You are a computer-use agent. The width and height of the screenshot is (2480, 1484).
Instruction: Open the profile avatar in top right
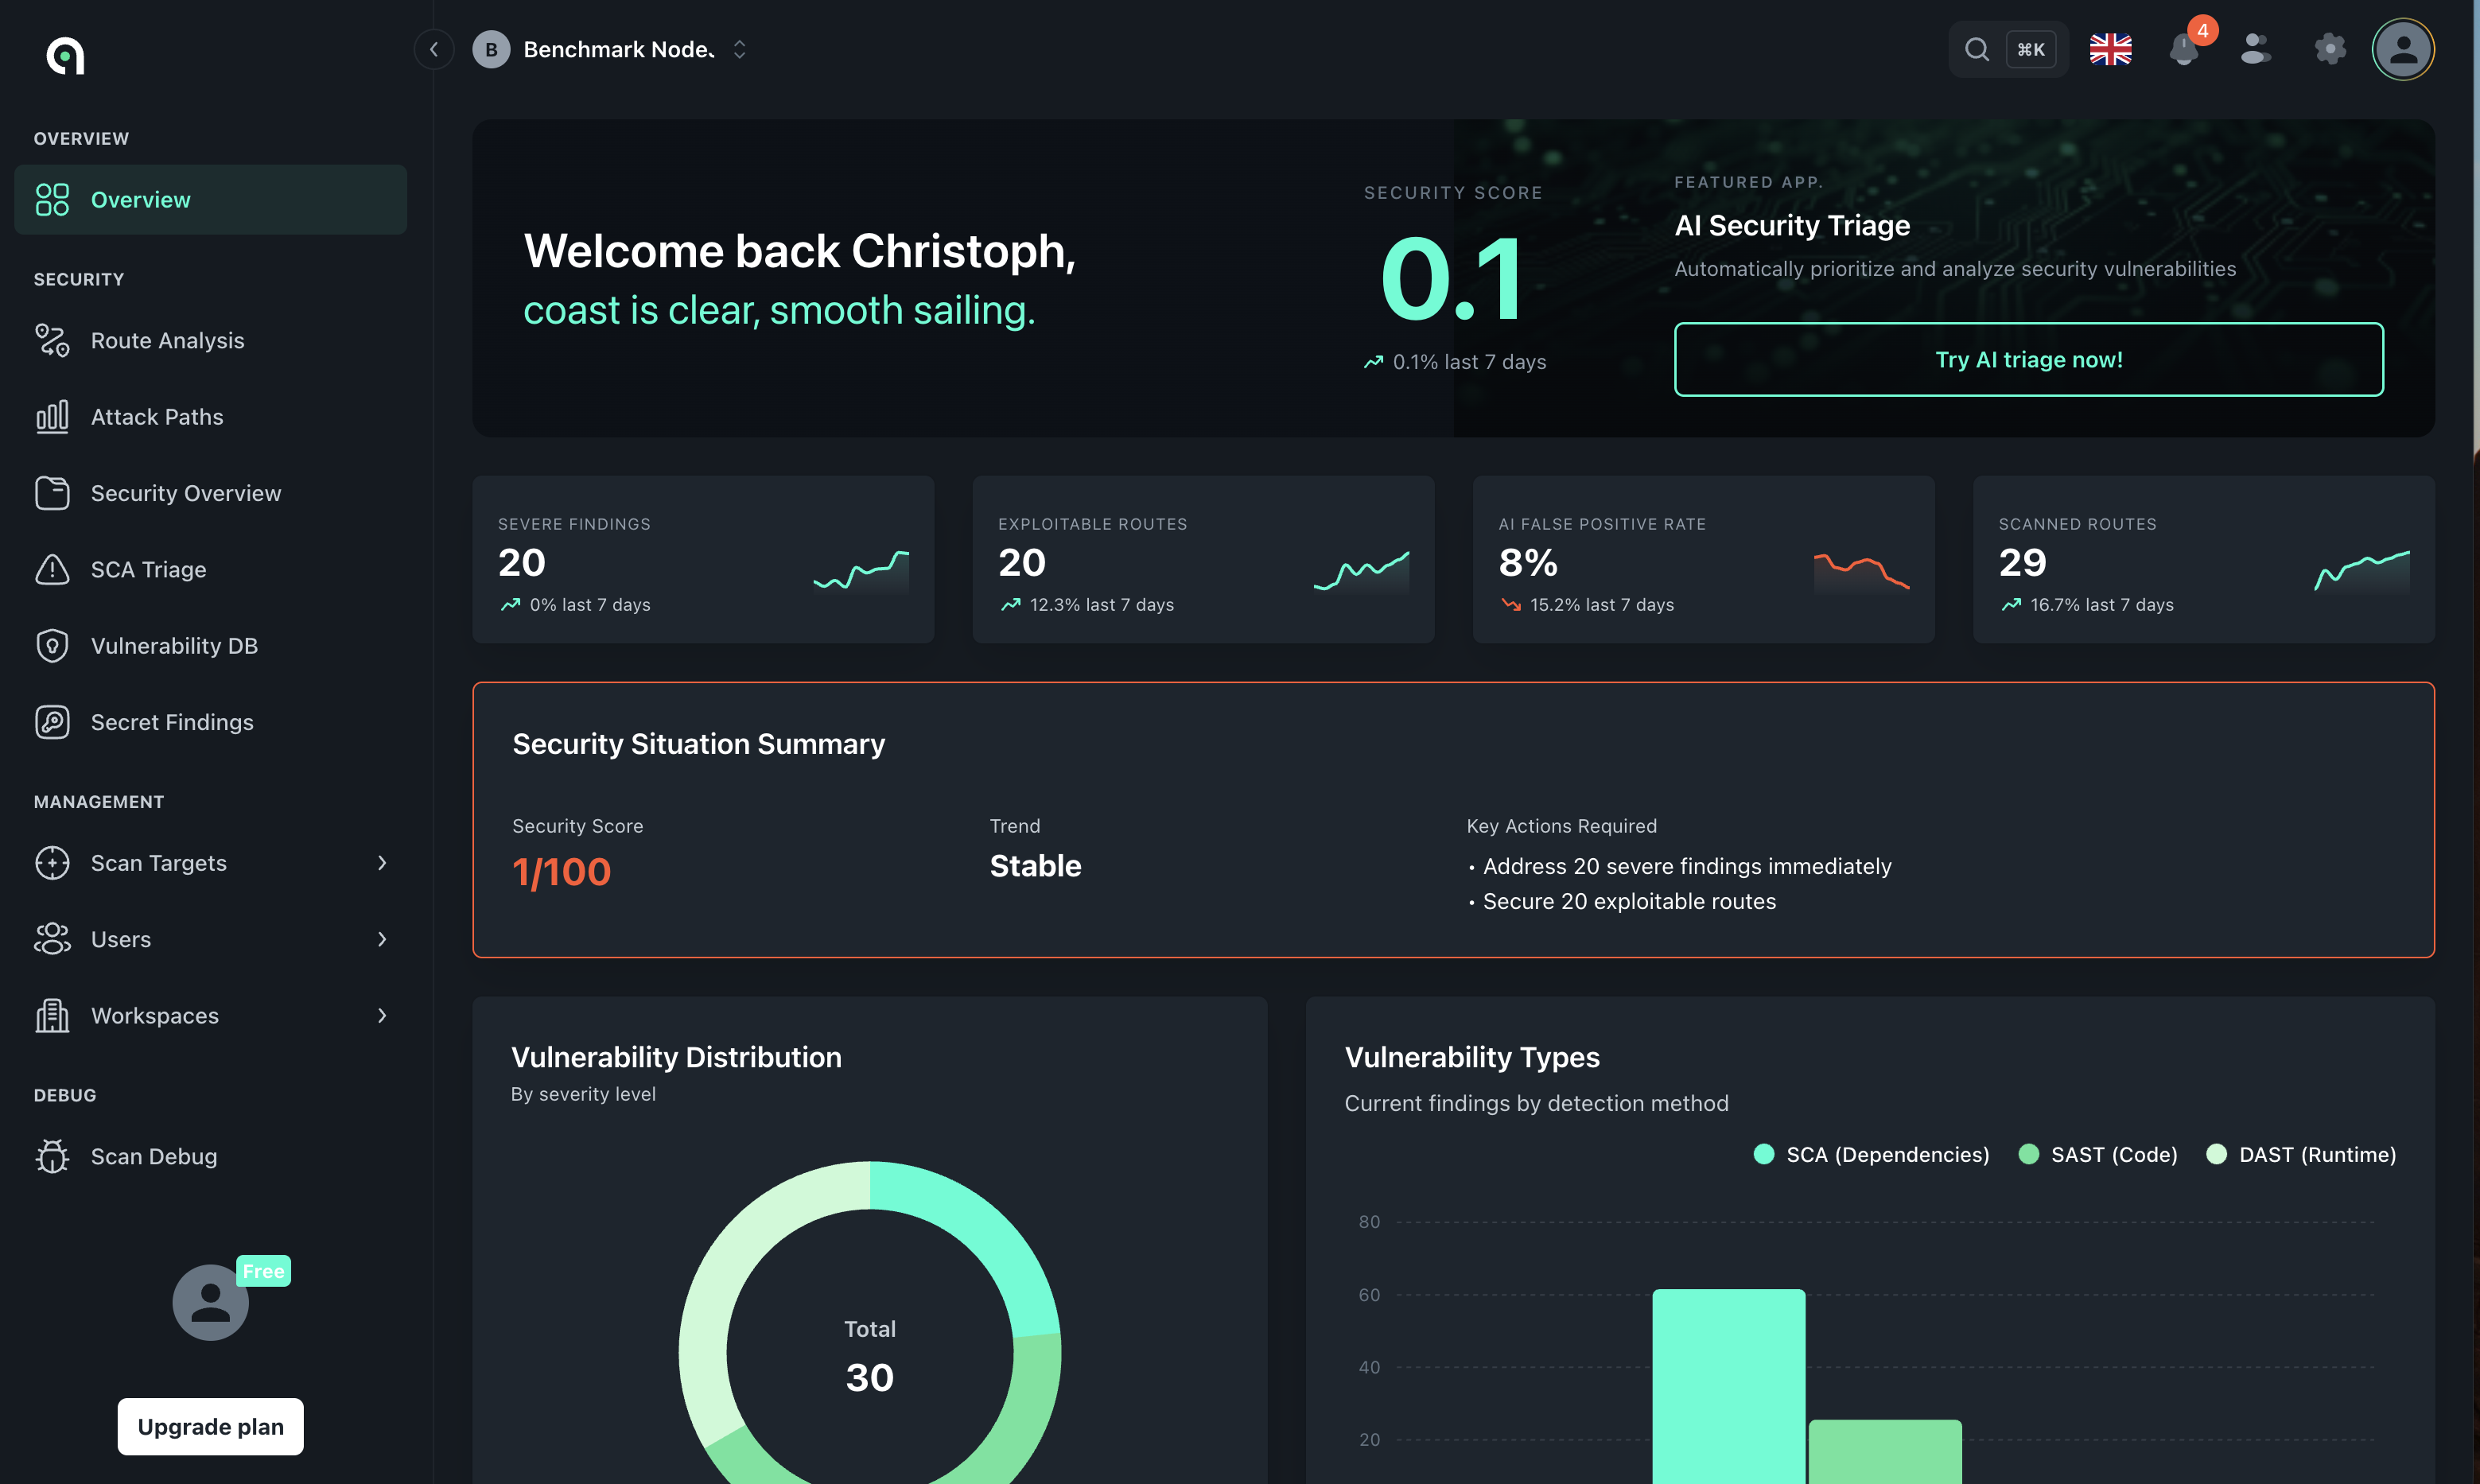pos(2403,49)
